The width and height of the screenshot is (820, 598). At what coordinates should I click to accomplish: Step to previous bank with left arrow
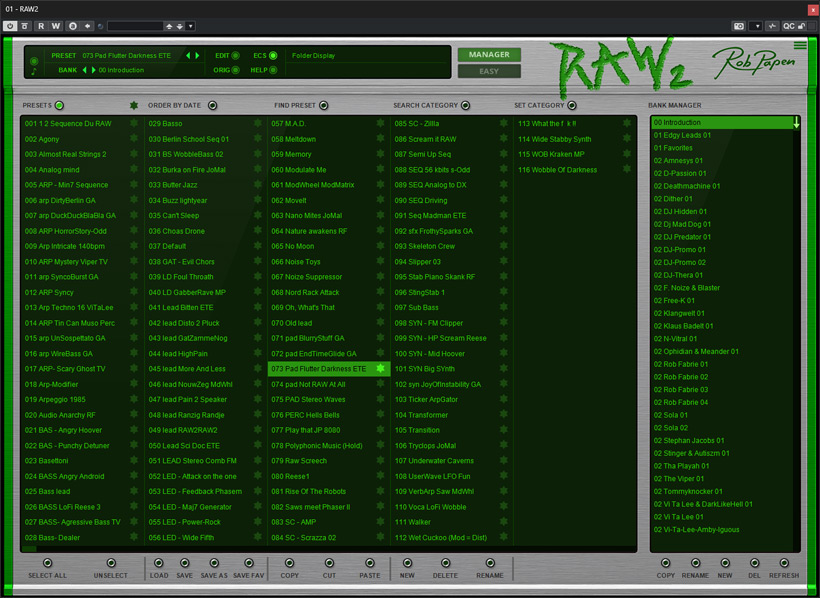point(84,70)
